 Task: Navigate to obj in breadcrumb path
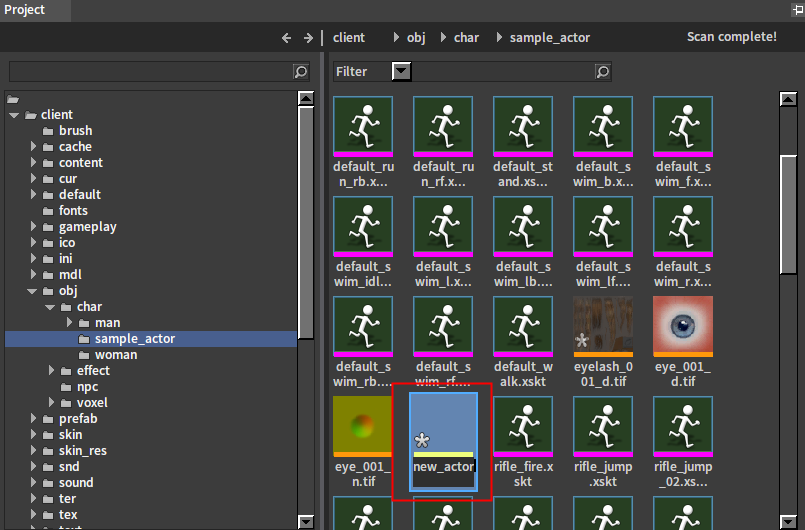coord(416,38)
